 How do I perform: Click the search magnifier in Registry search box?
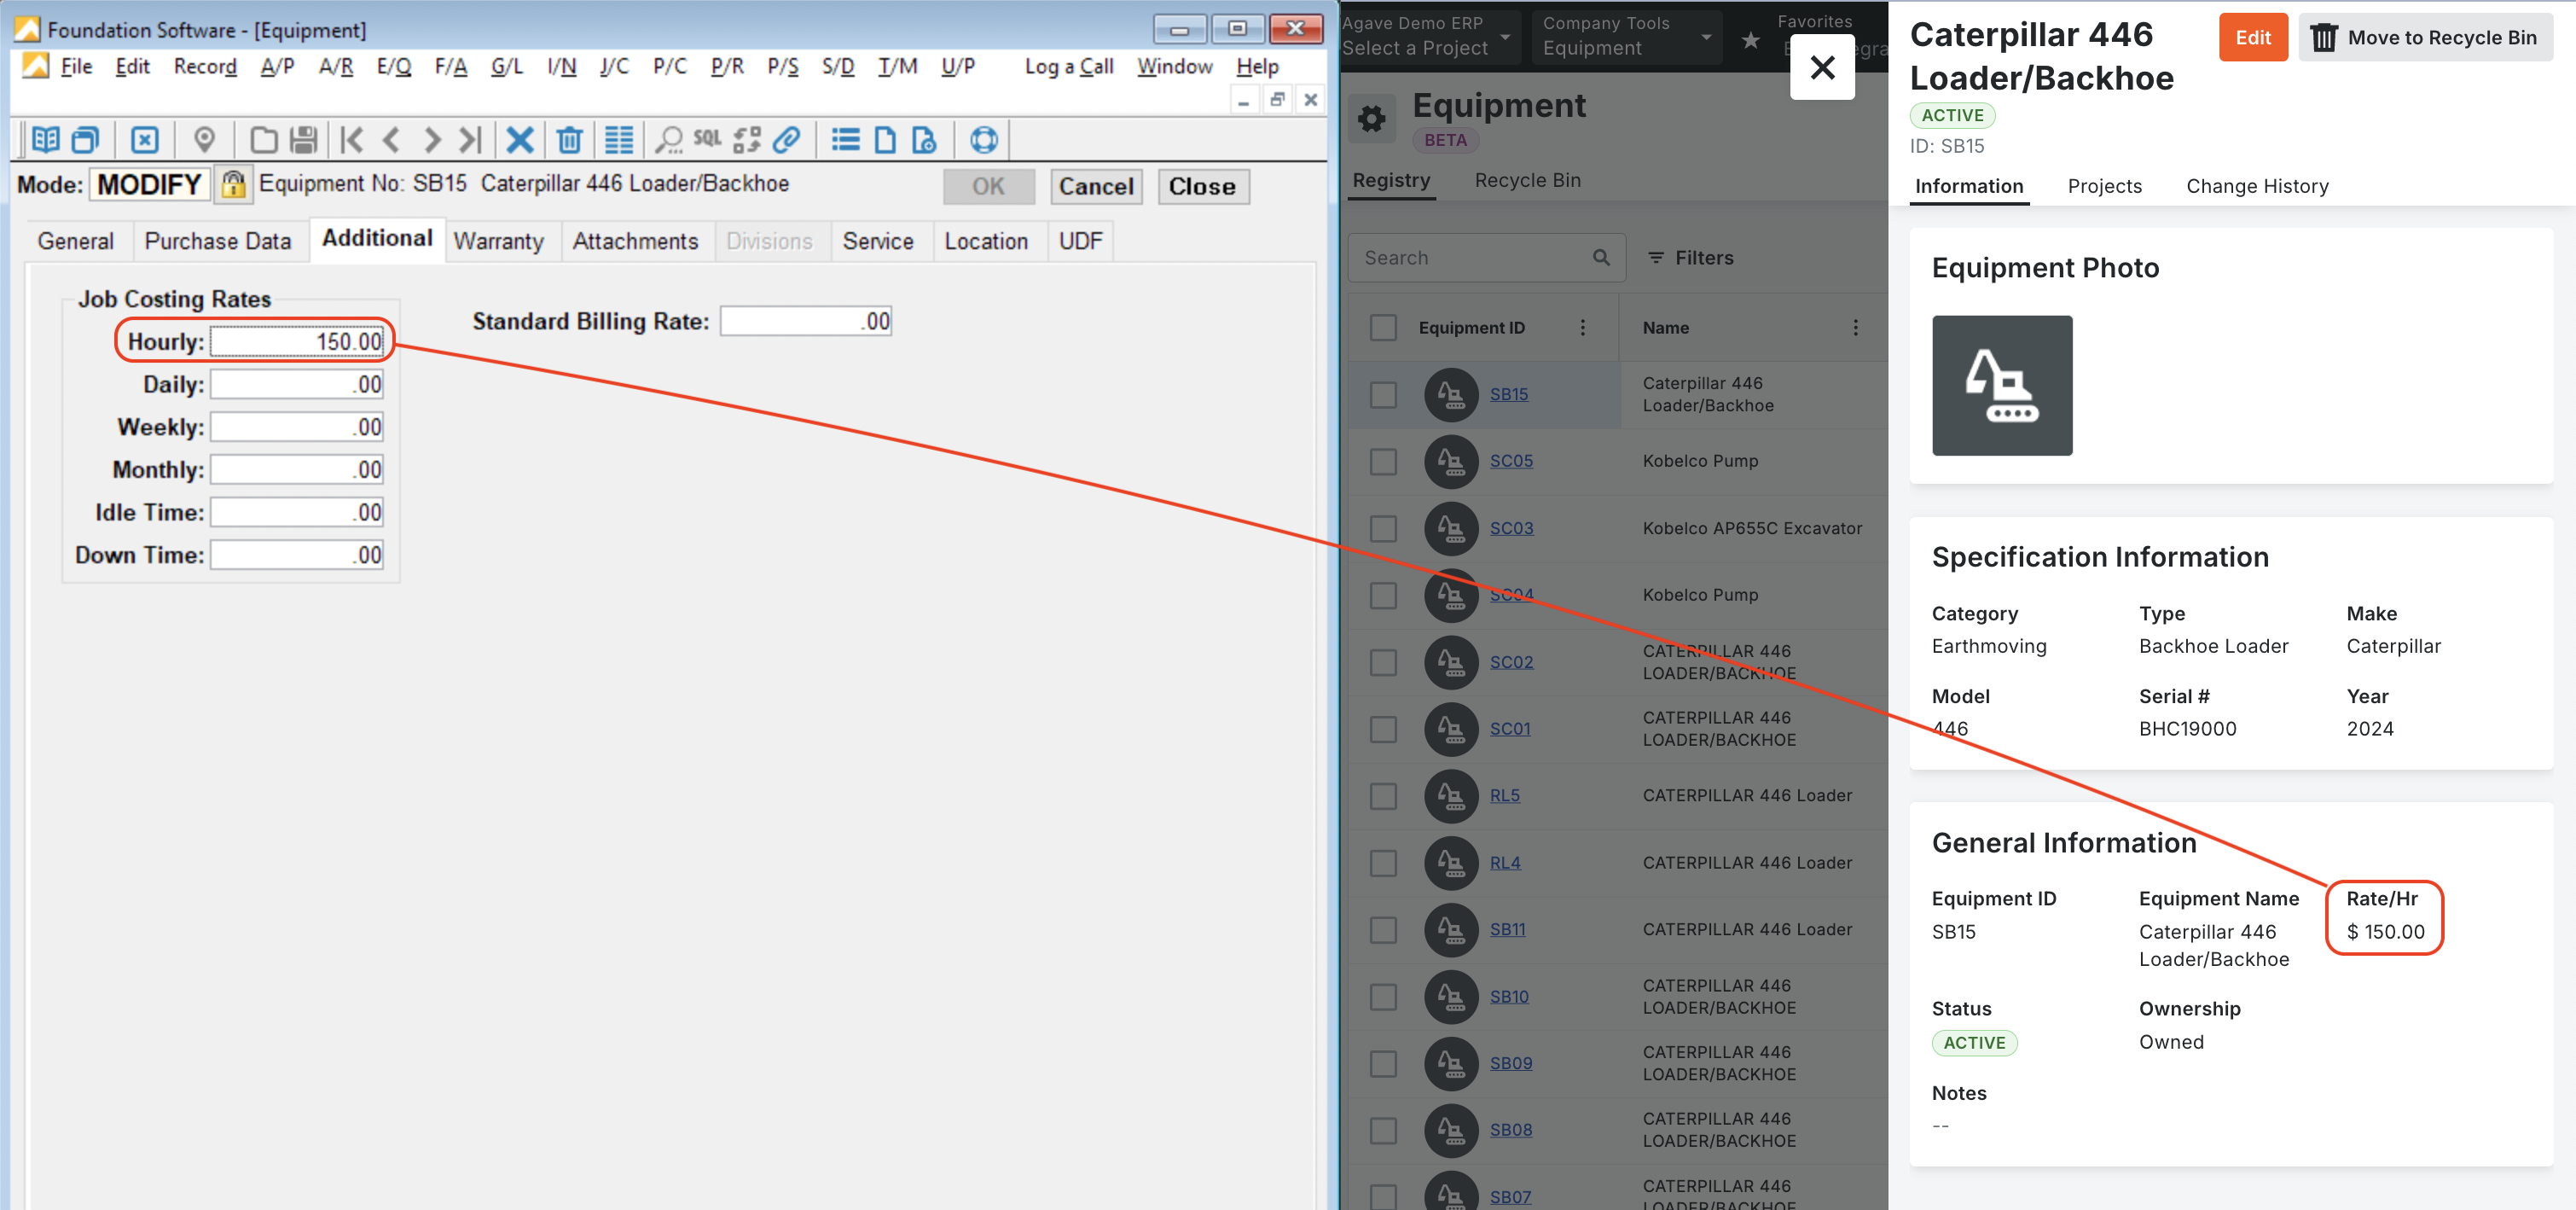(x=1601, y=258)
